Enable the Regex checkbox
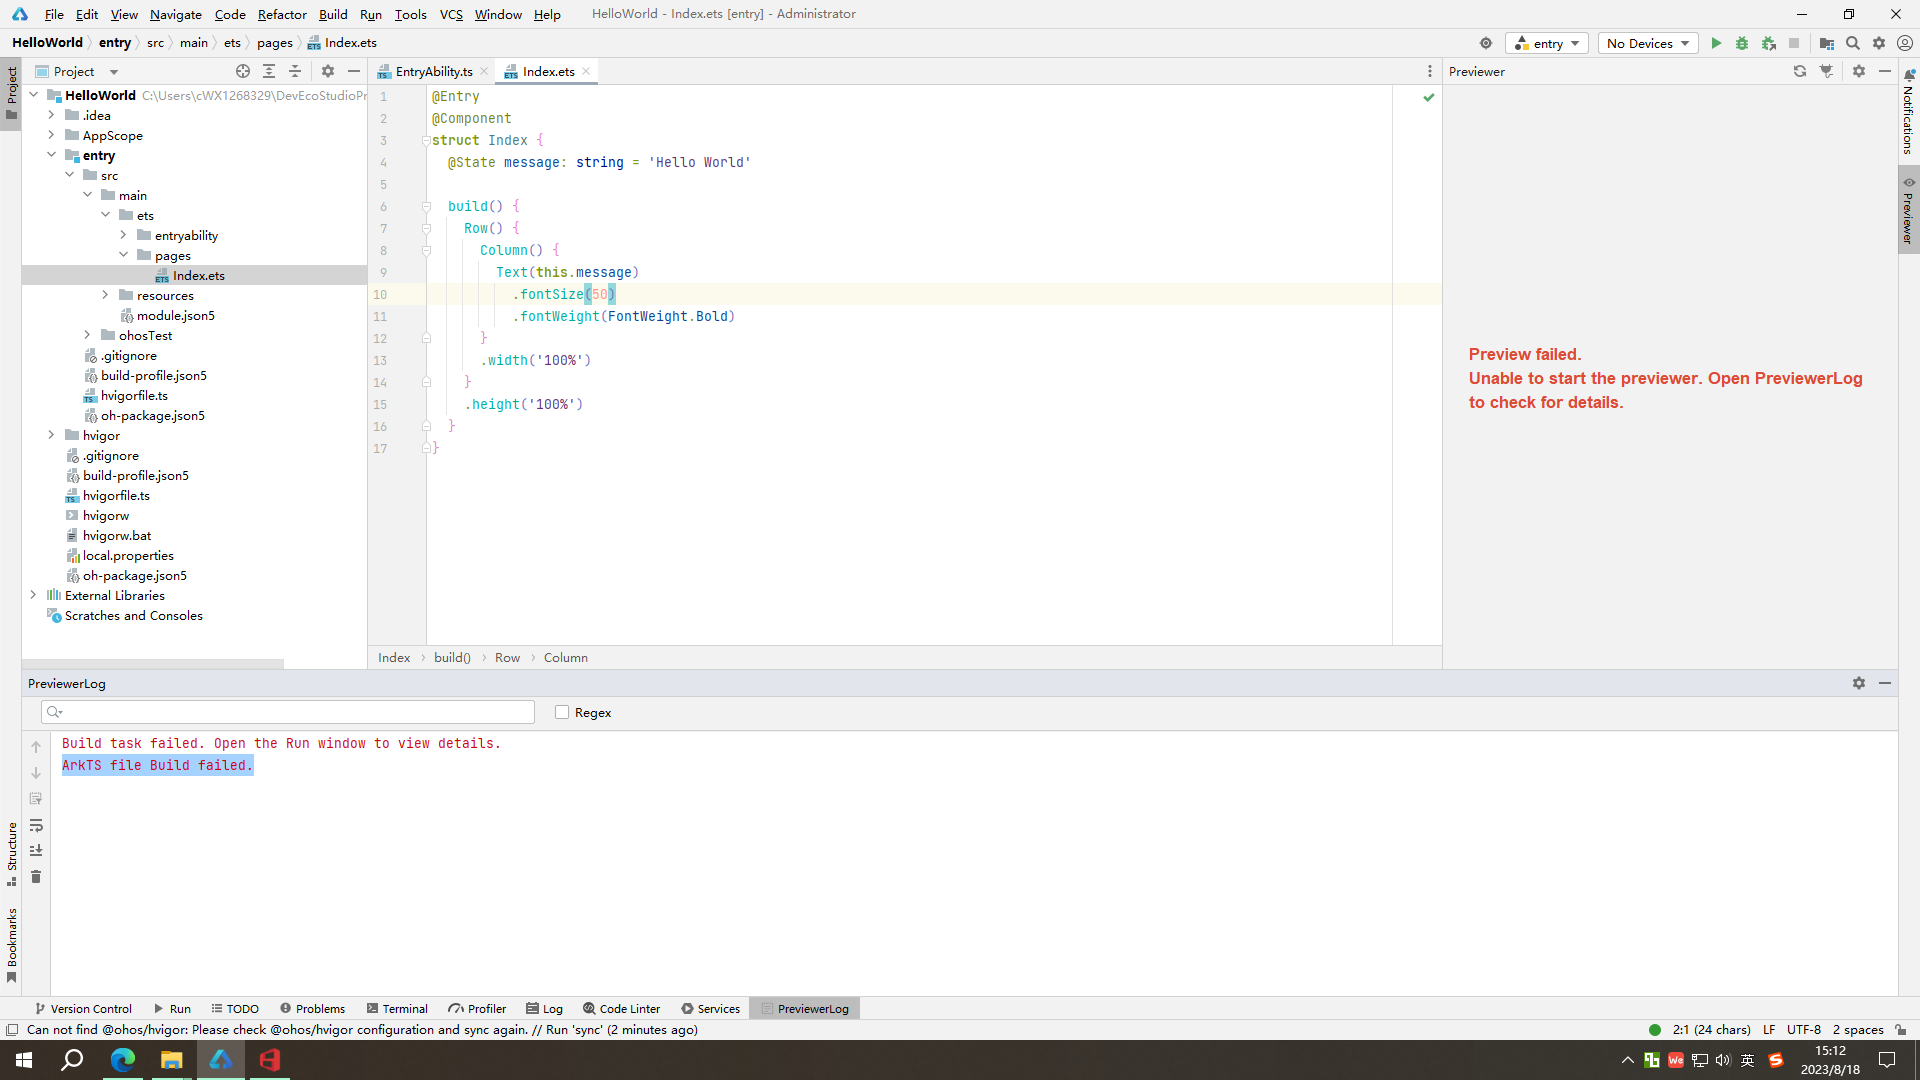 coord(562,712)
